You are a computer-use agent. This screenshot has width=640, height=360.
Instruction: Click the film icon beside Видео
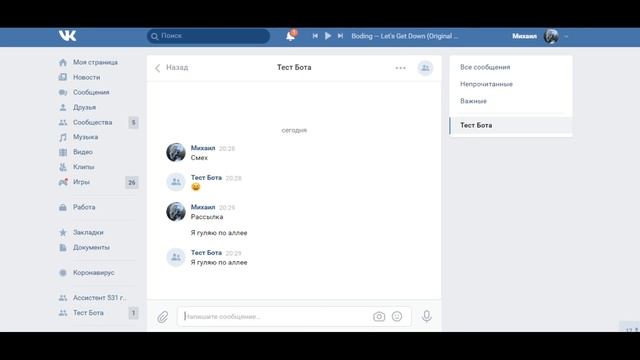coord(63,152)
